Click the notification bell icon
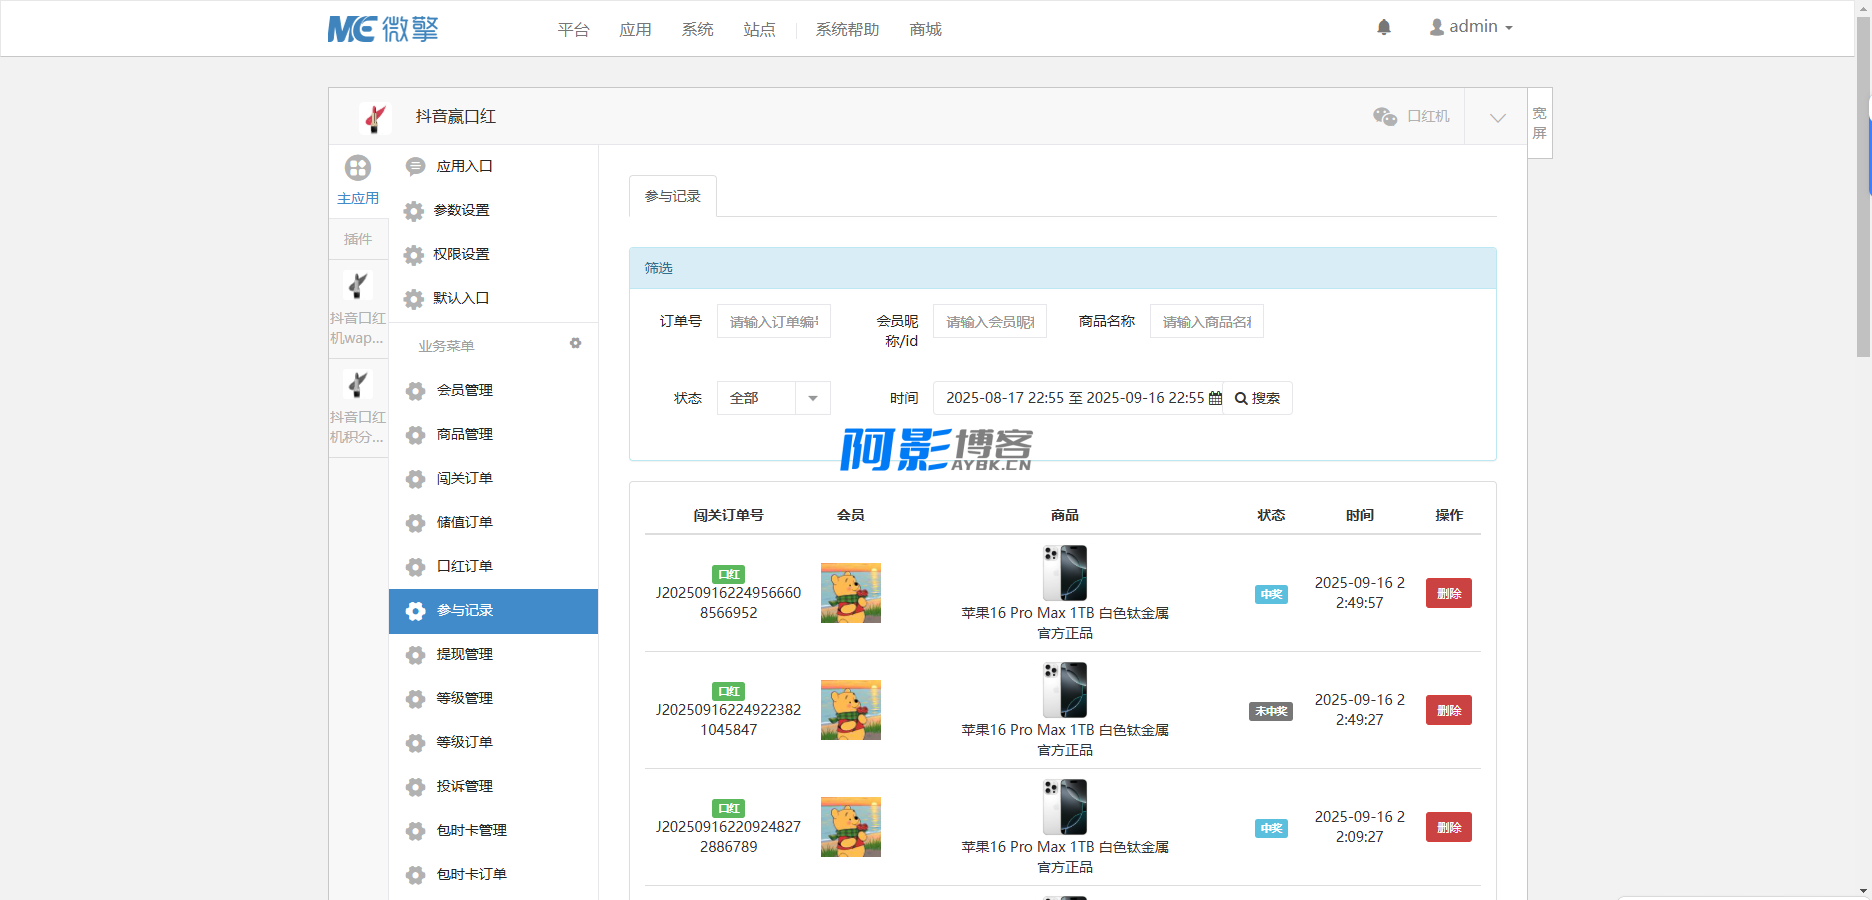The width and height of the screenshot is (1872, 900). tap(1384, 27)
